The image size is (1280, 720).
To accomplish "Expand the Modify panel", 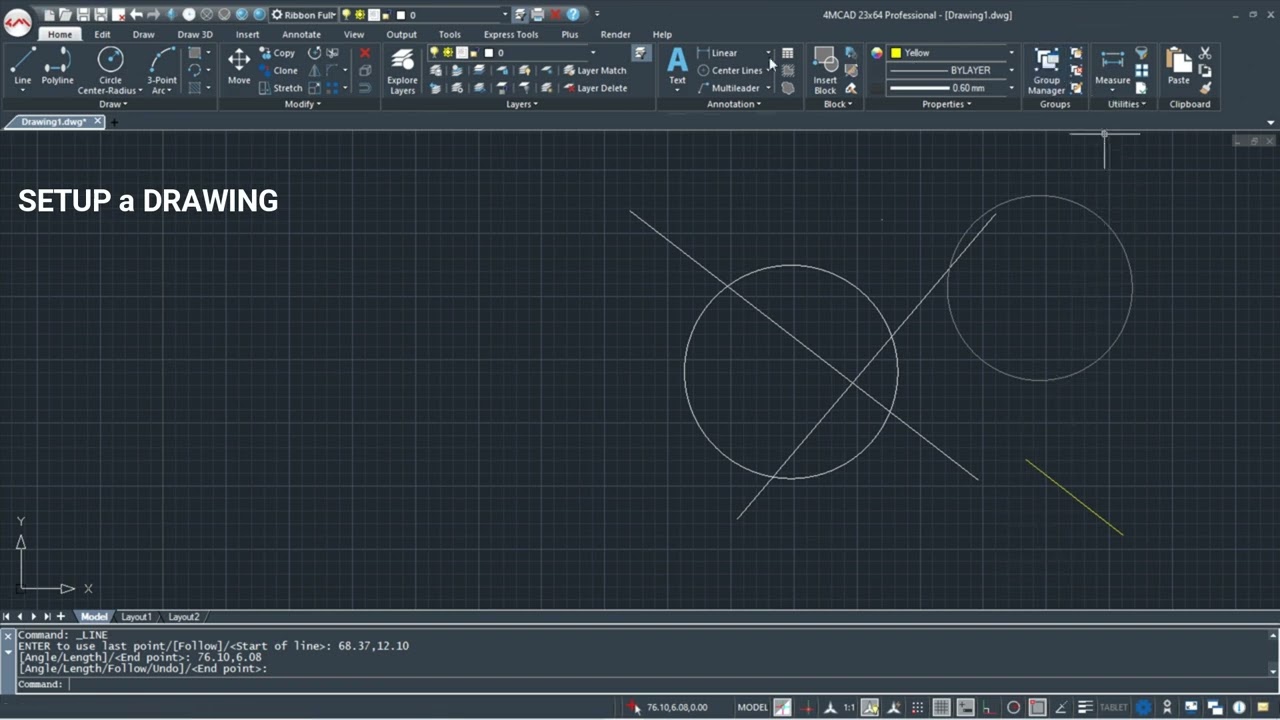I will [302, 104].
